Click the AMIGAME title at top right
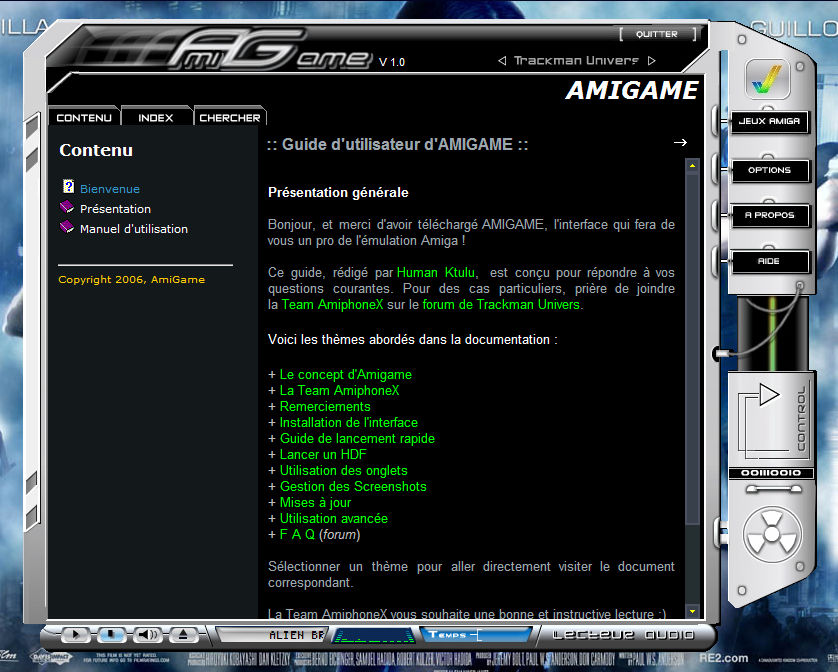Screen dimensions: 838x672 tap(632, 90)
